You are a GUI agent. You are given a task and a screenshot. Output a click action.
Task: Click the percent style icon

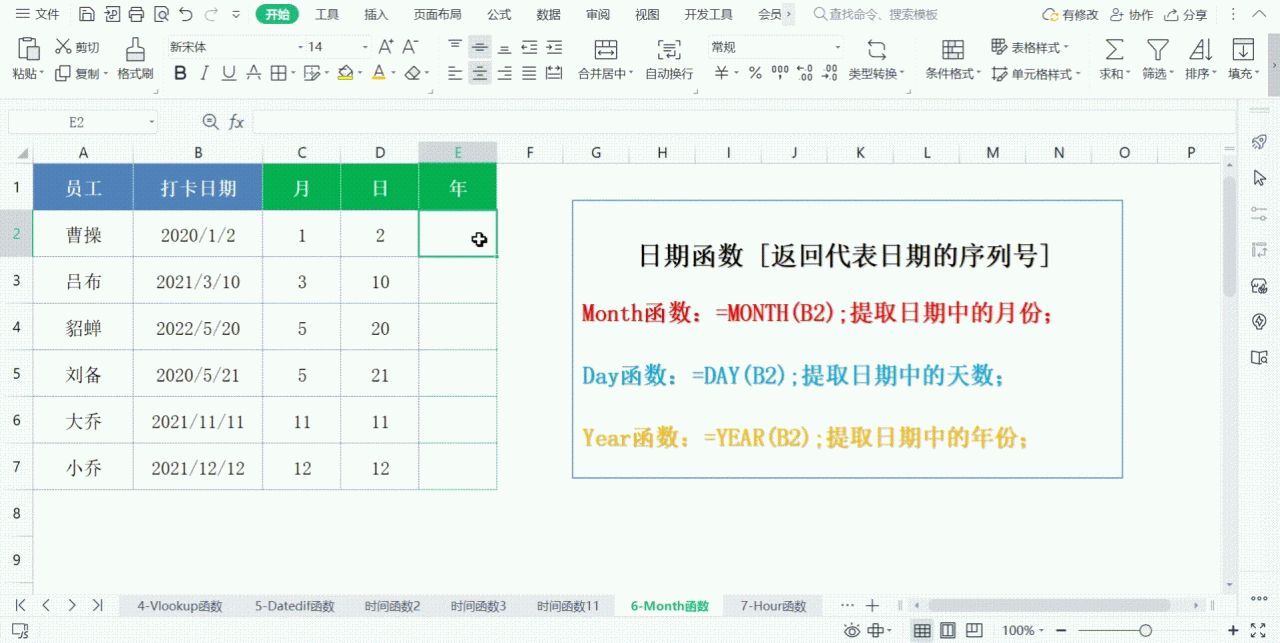click(755, 73)
